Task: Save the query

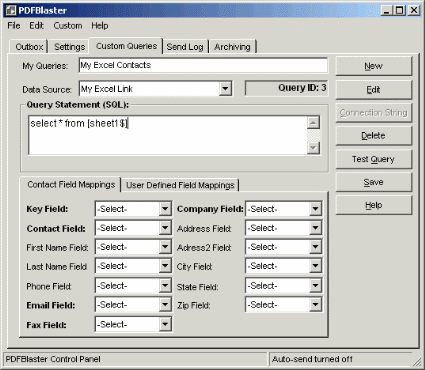Action: coord(373,182)
